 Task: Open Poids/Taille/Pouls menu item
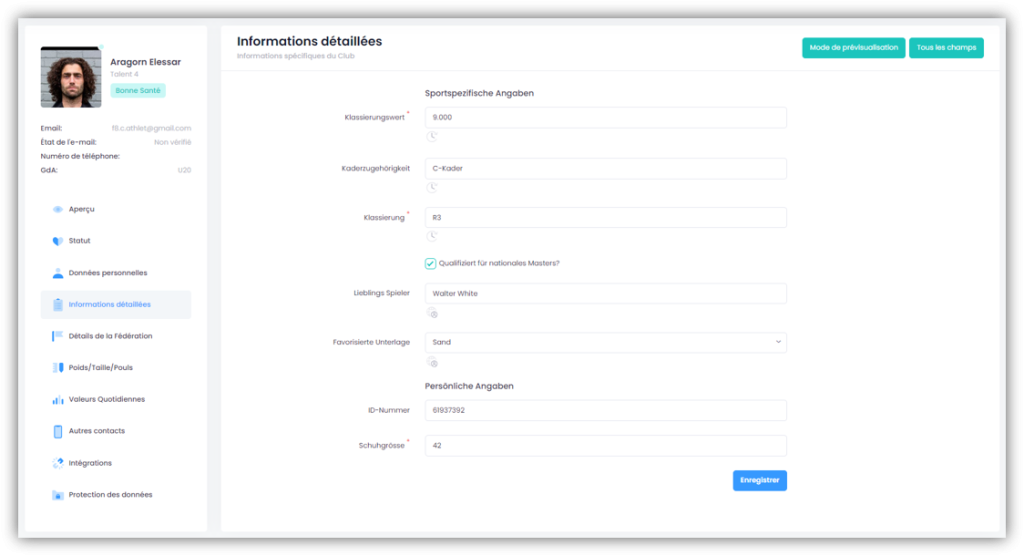(100, 368)
